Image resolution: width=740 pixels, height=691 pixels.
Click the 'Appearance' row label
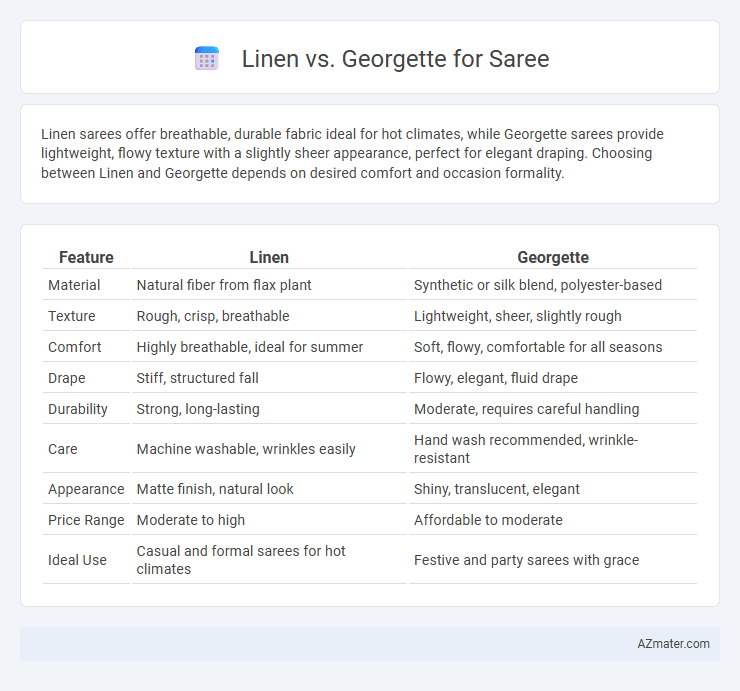coord(86,489)
